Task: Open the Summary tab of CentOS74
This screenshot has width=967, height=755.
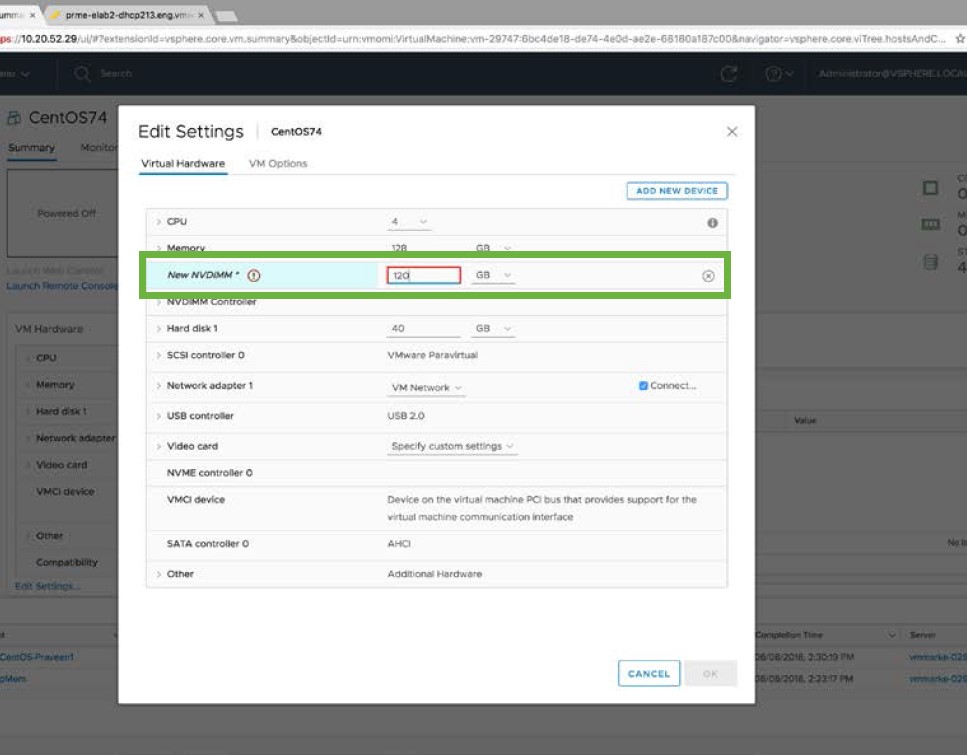Action: tap(31, 147)
